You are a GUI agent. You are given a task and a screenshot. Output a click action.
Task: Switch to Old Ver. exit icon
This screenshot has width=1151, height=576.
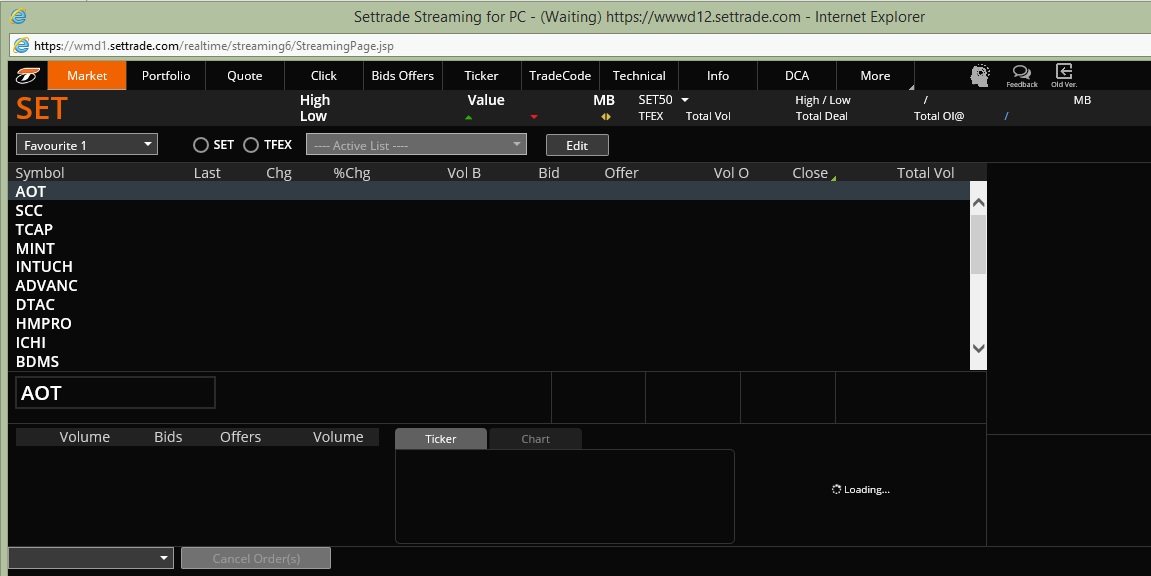coord(1064,76)
